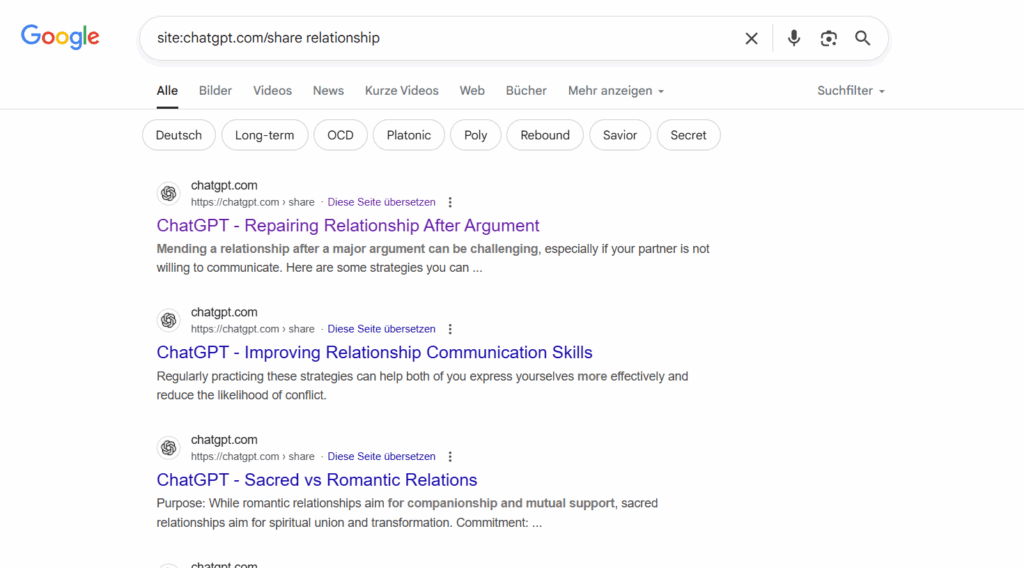
Task: Click the chatgpt.com URL of Sacred vs Romantic result
Action: 253,456
